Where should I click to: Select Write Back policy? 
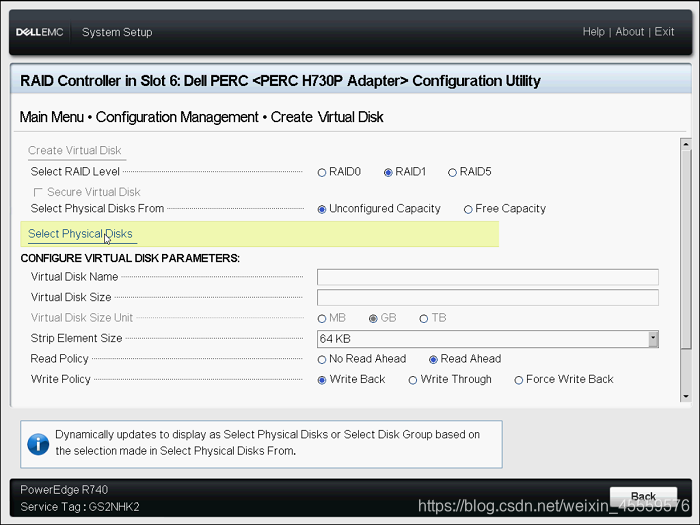(322, 380)
